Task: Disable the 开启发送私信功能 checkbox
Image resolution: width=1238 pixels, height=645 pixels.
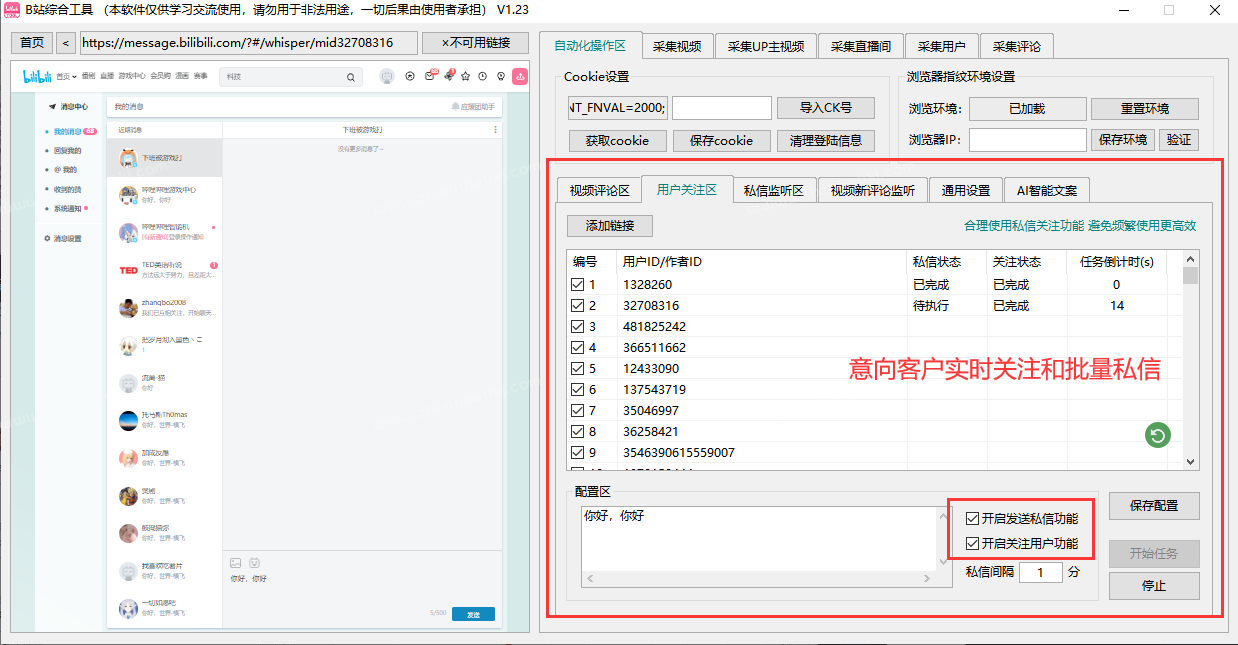Action: click(971, 519)
